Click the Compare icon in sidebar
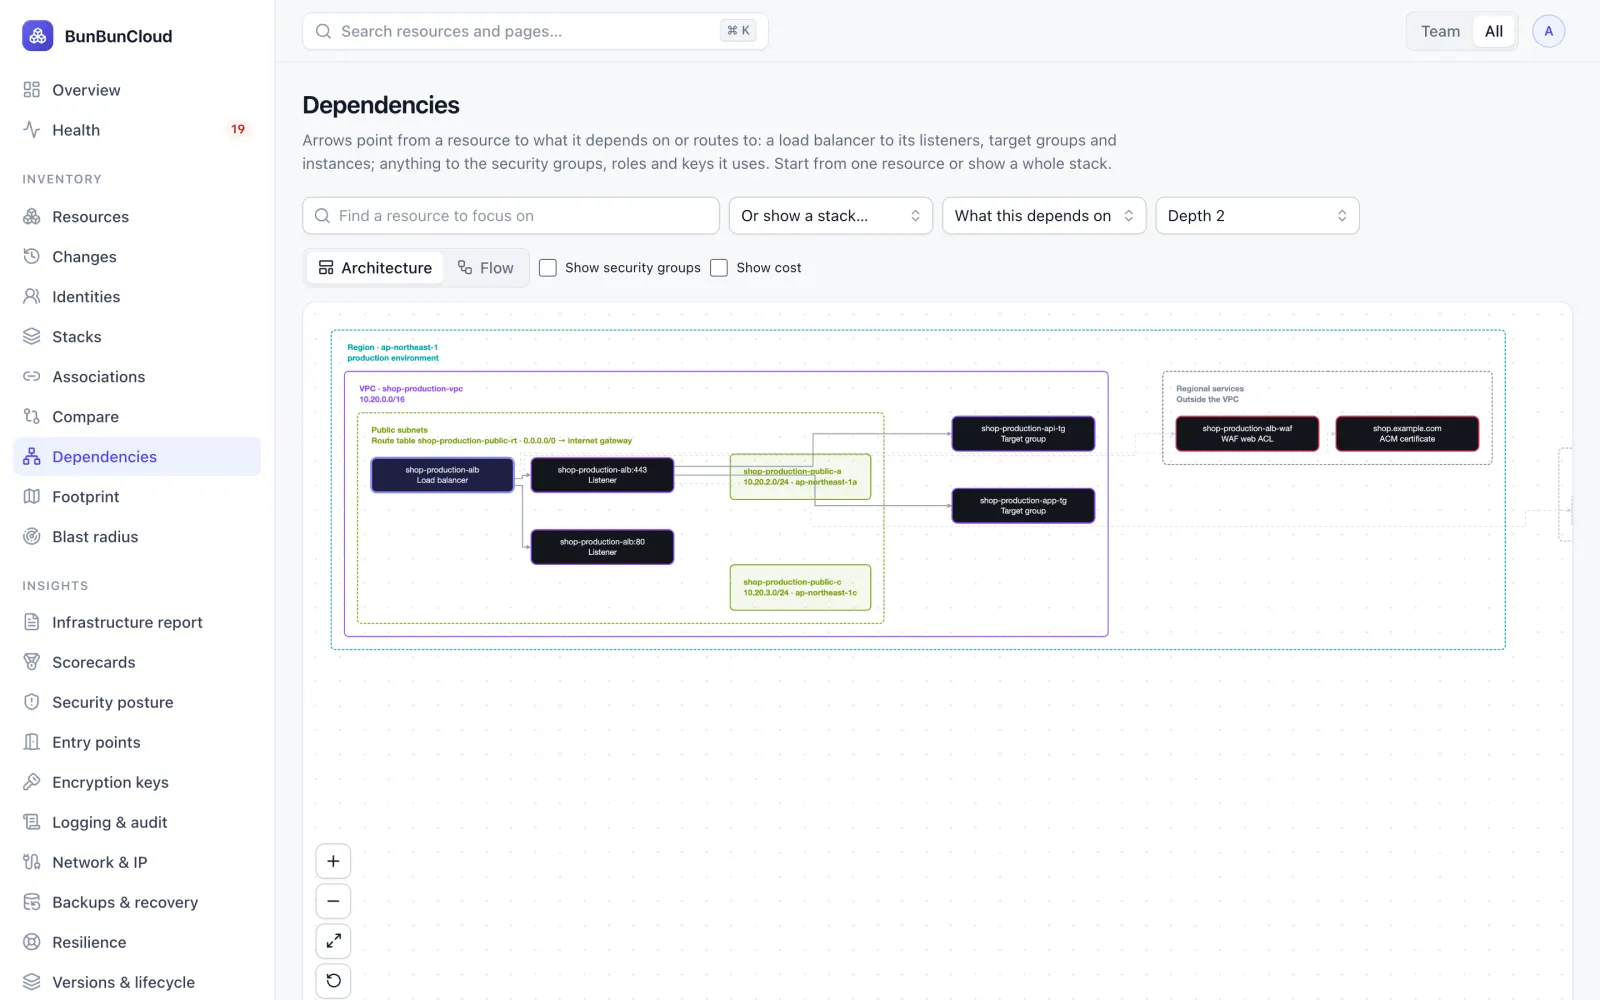Image resolution: width=1600 pixels, height=1000 pixels. tap(32, 417)
